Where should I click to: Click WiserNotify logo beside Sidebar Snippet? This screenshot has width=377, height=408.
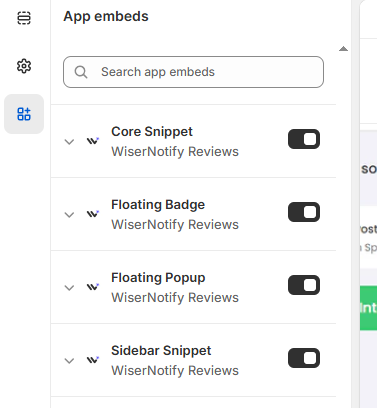click(93, 360)
